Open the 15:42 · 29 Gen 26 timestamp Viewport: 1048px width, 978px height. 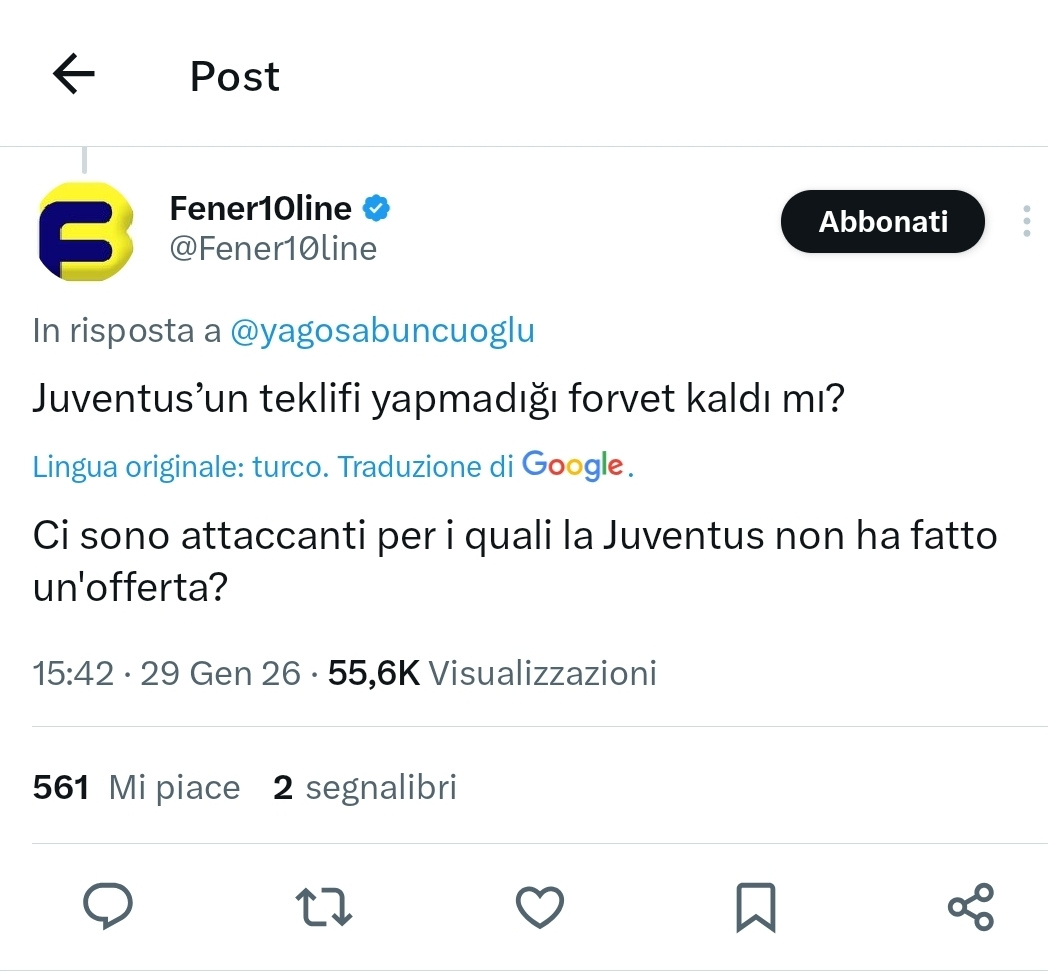[x=166, y=673]
